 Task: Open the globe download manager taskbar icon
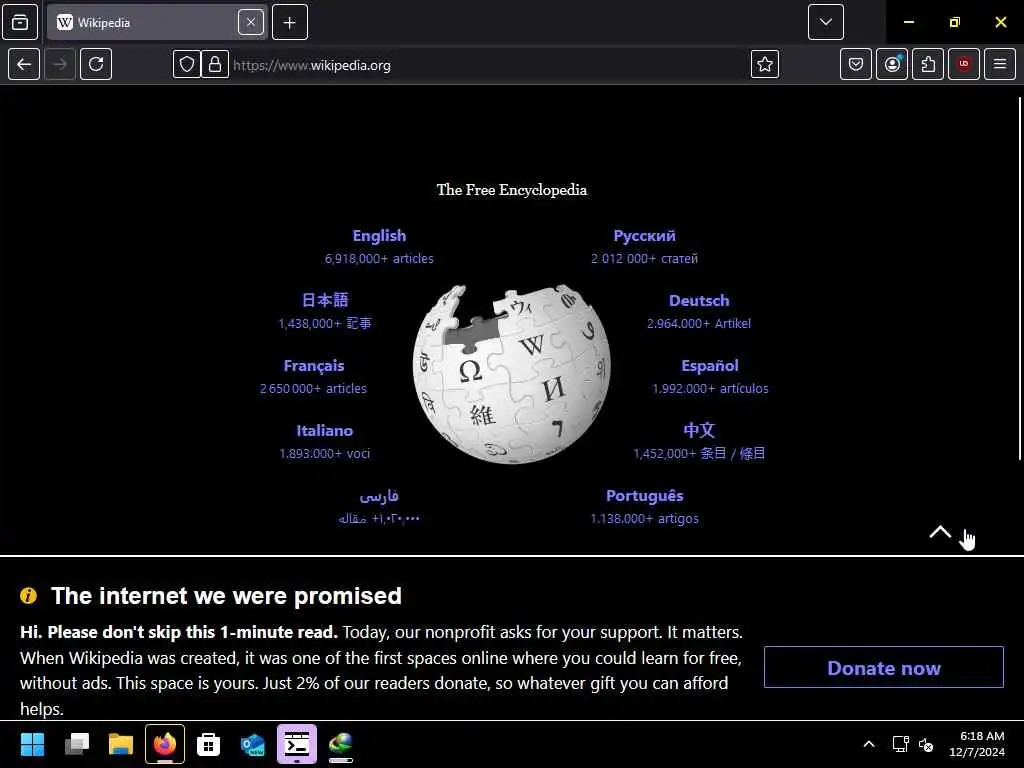[x=341, y=744]
